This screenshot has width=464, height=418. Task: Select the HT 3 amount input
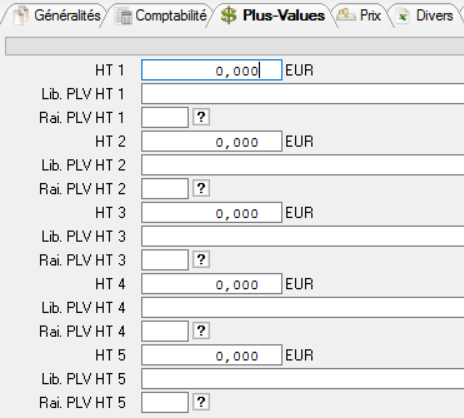[212, 213]
